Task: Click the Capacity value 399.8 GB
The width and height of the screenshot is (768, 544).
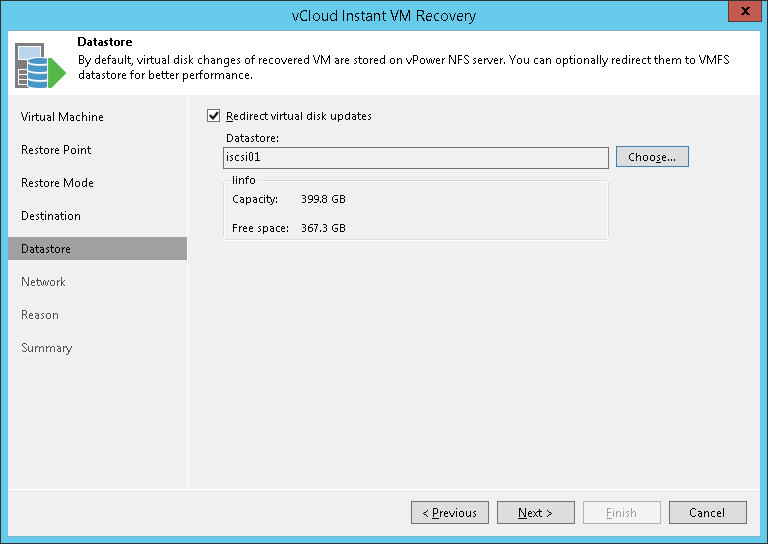Action: pos(323,199)
